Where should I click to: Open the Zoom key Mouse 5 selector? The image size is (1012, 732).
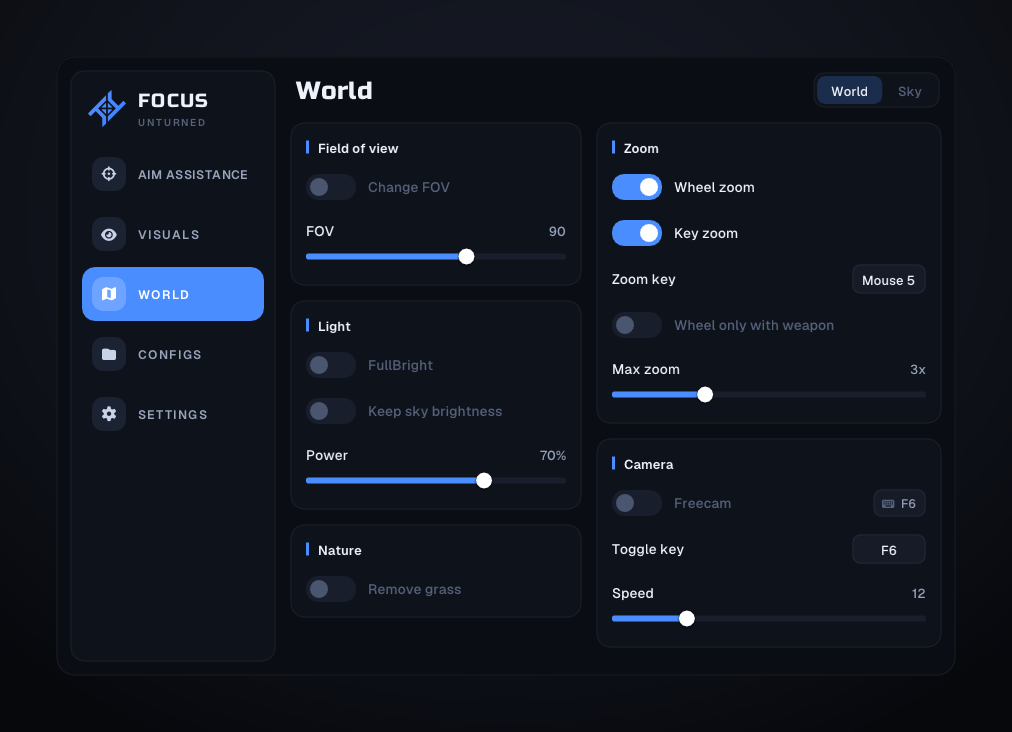click(x=889, y=280)
